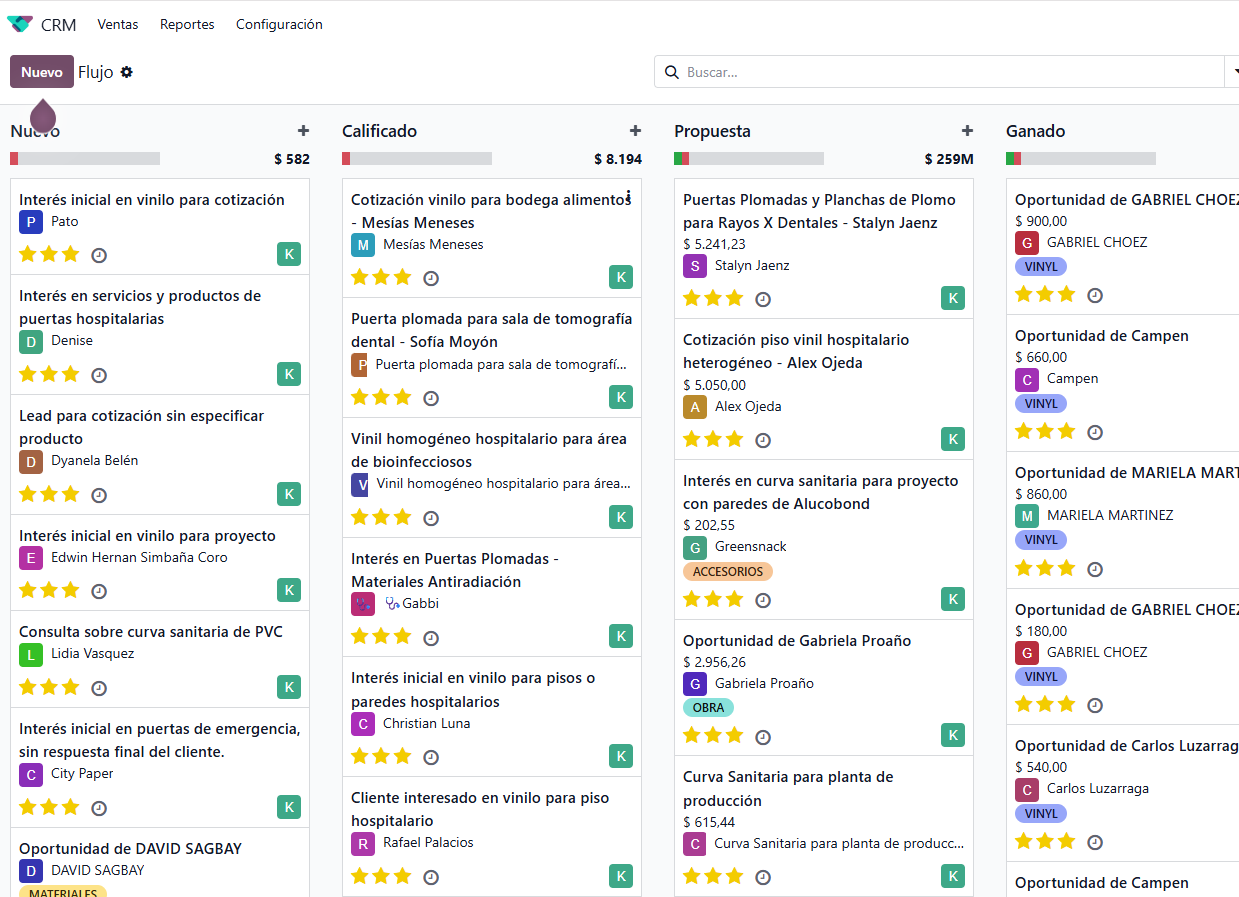Screen dimensions: 1239x897
Task: Click the OBRA tag on Gabriela Proaño card
Action: click(x=708, y=708)
